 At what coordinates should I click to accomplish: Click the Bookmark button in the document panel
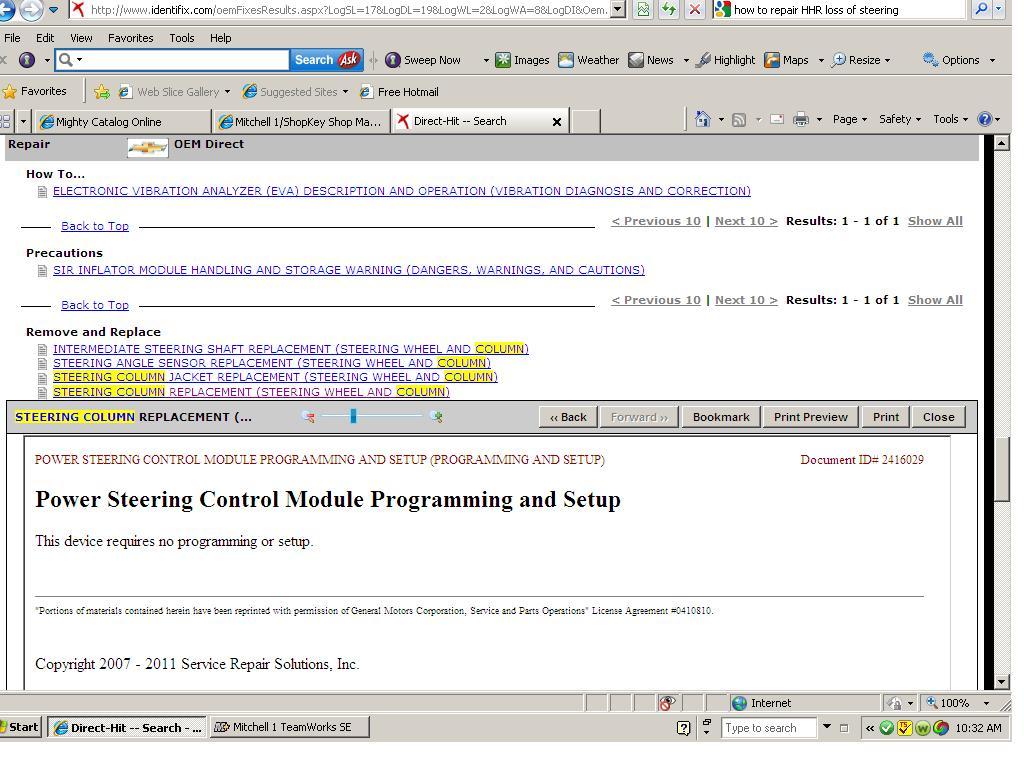tap(721, 417)
